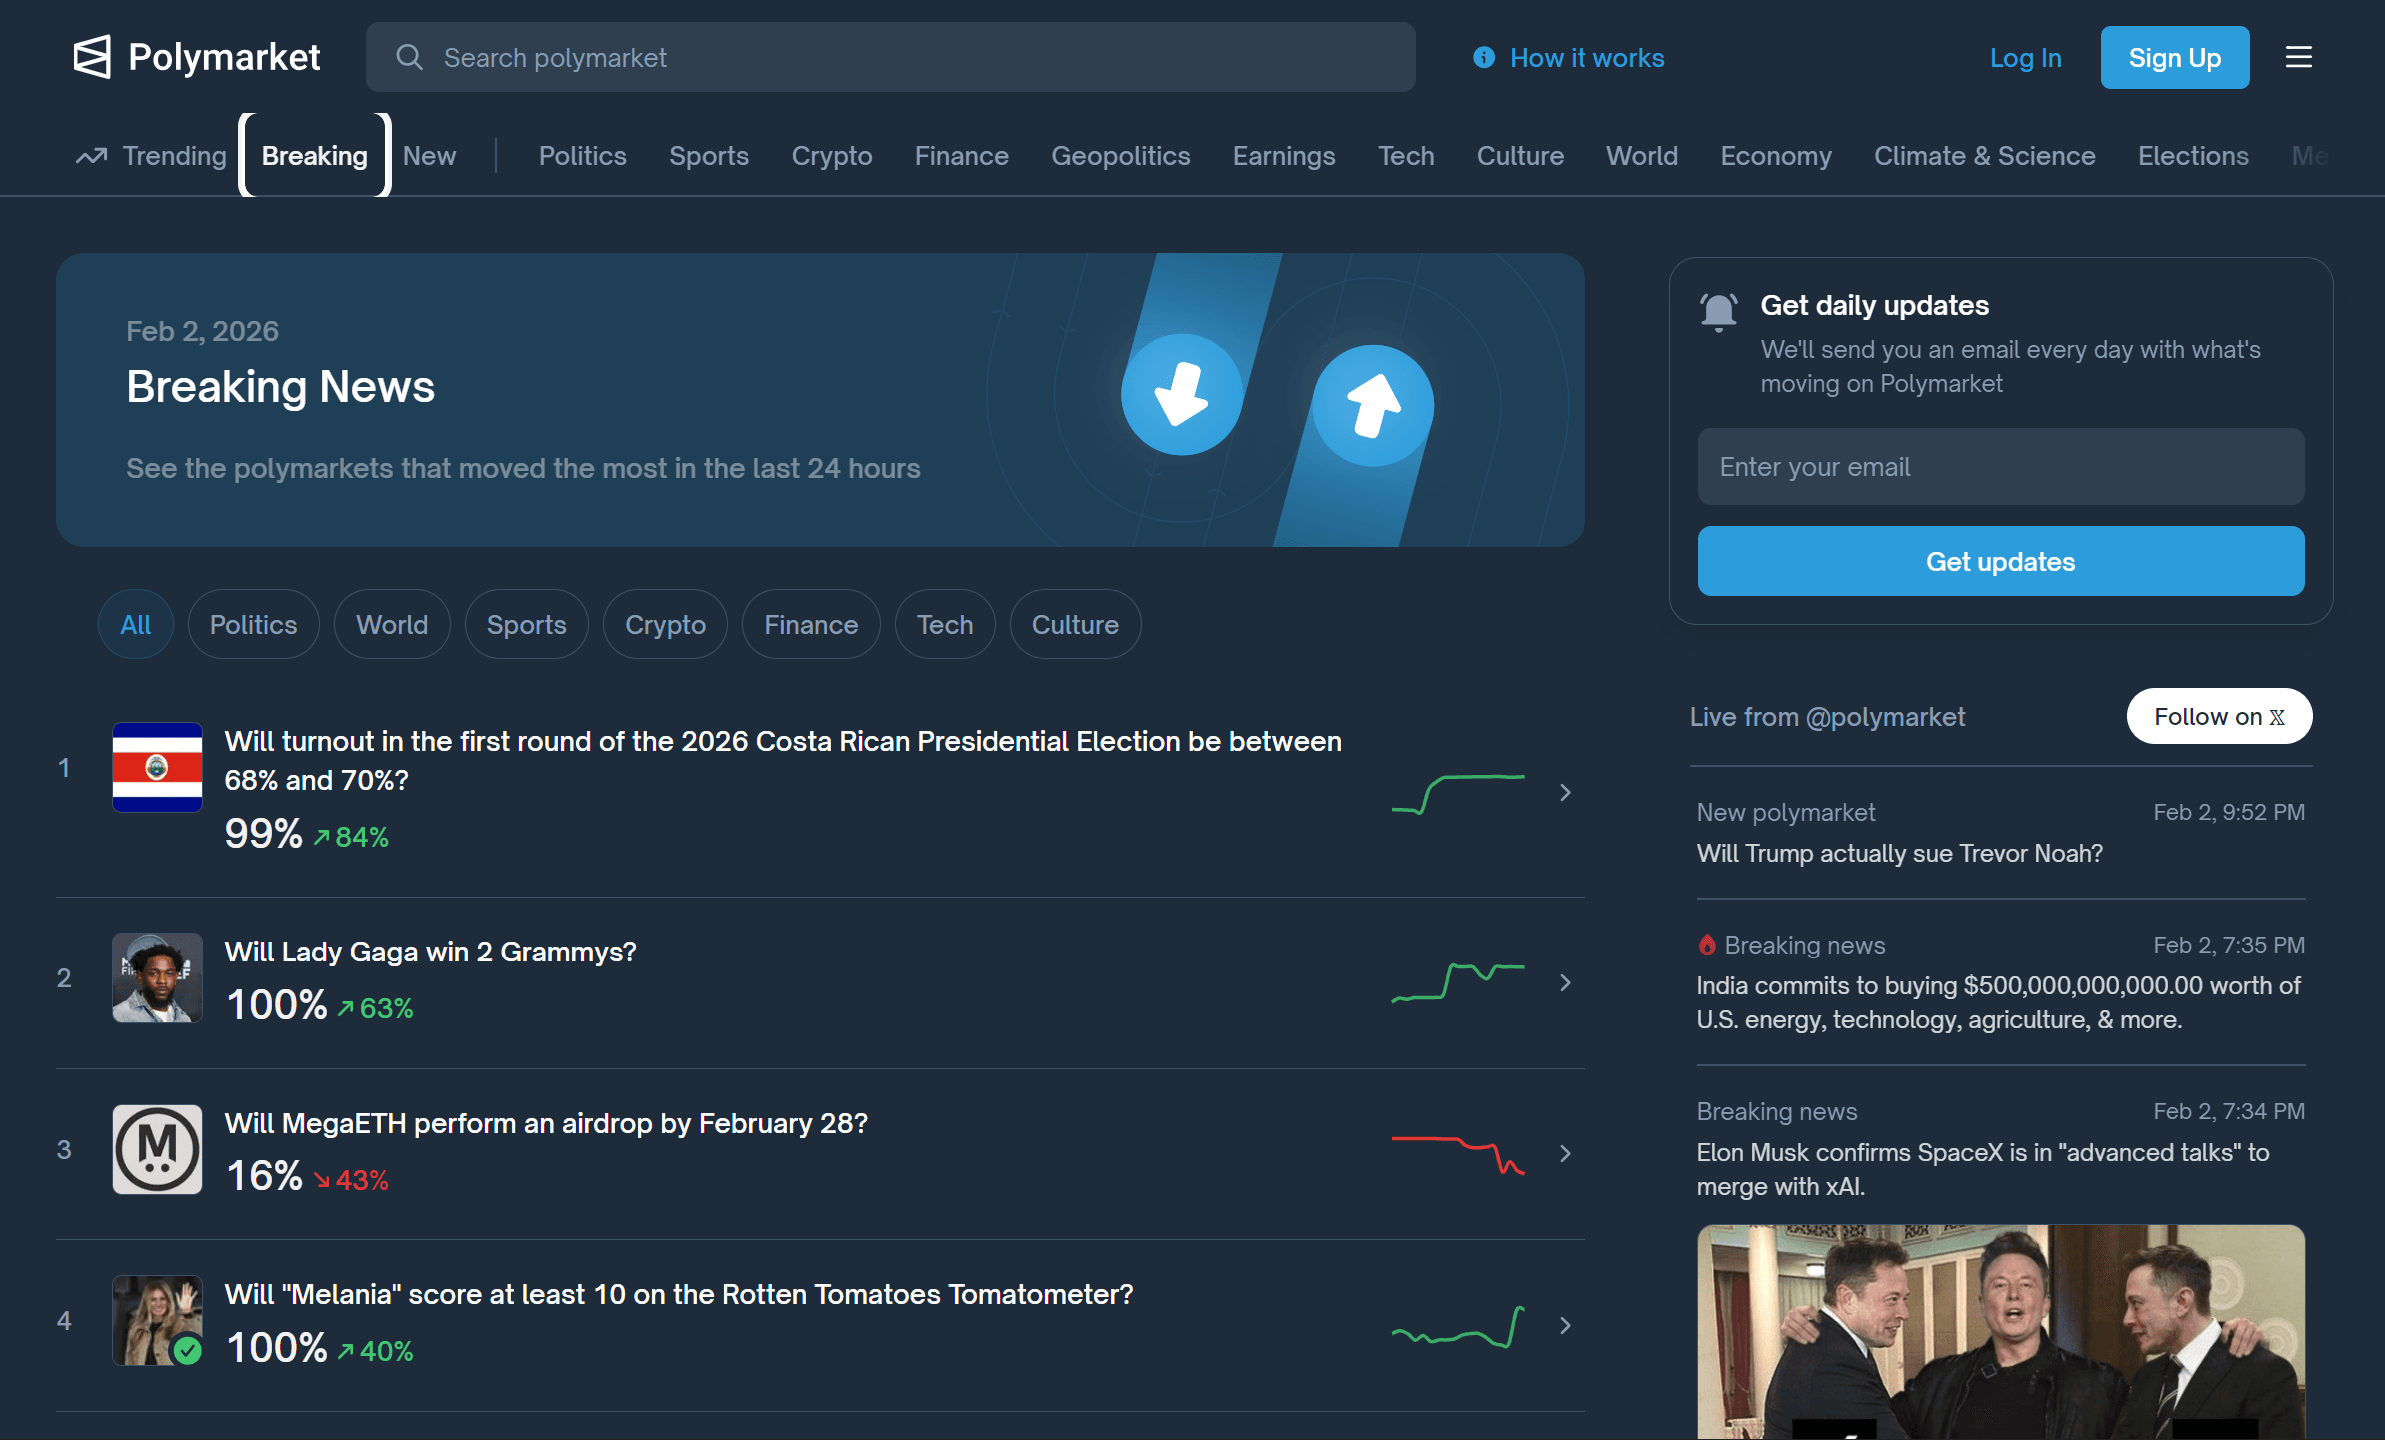Expand the MegaETH airdrop market chevron
Viewport: 2385px width, 1440px height.
pos(1565,1154)
